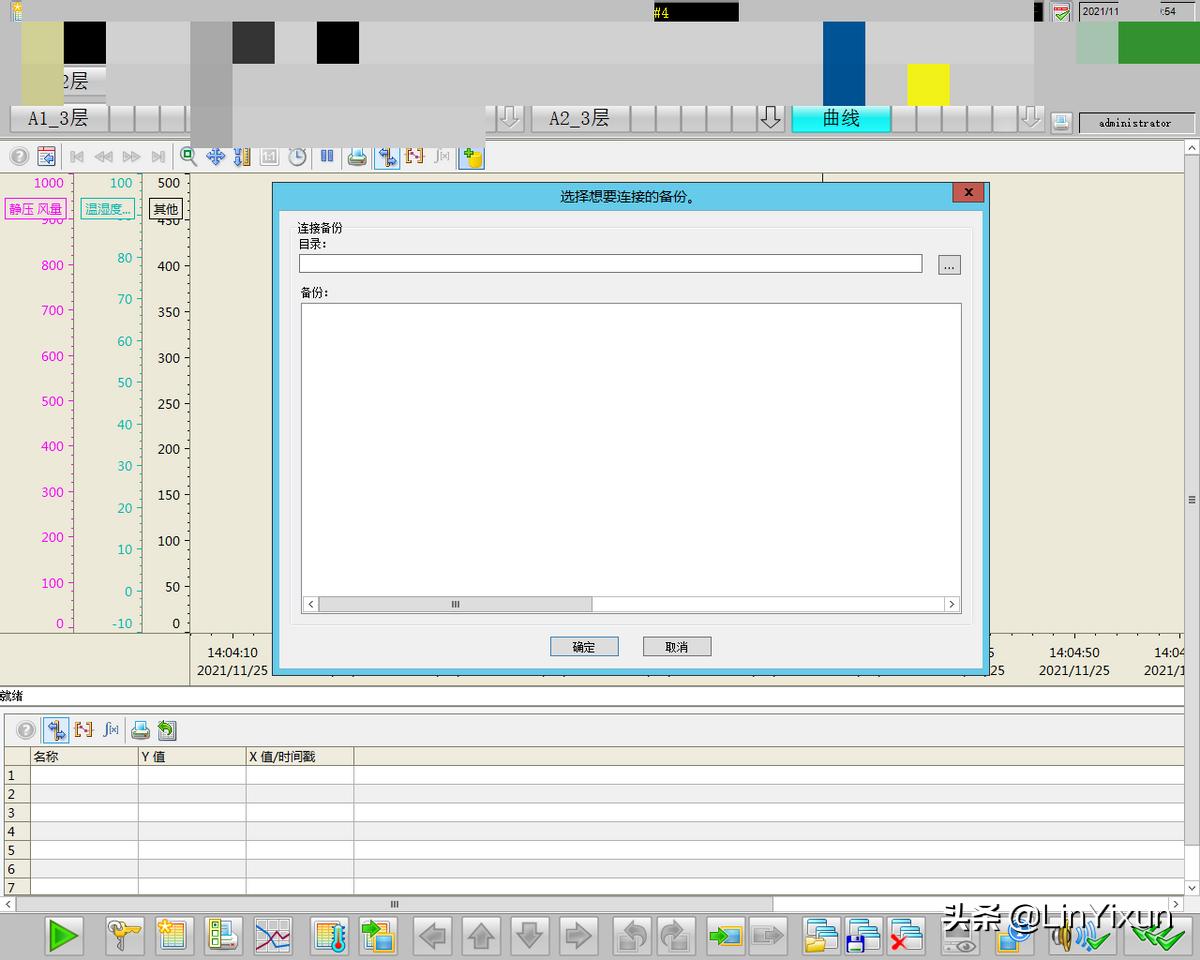Click the green play button in bottom bar
This screenshot has width=1200, height=960.
(64, 936)
